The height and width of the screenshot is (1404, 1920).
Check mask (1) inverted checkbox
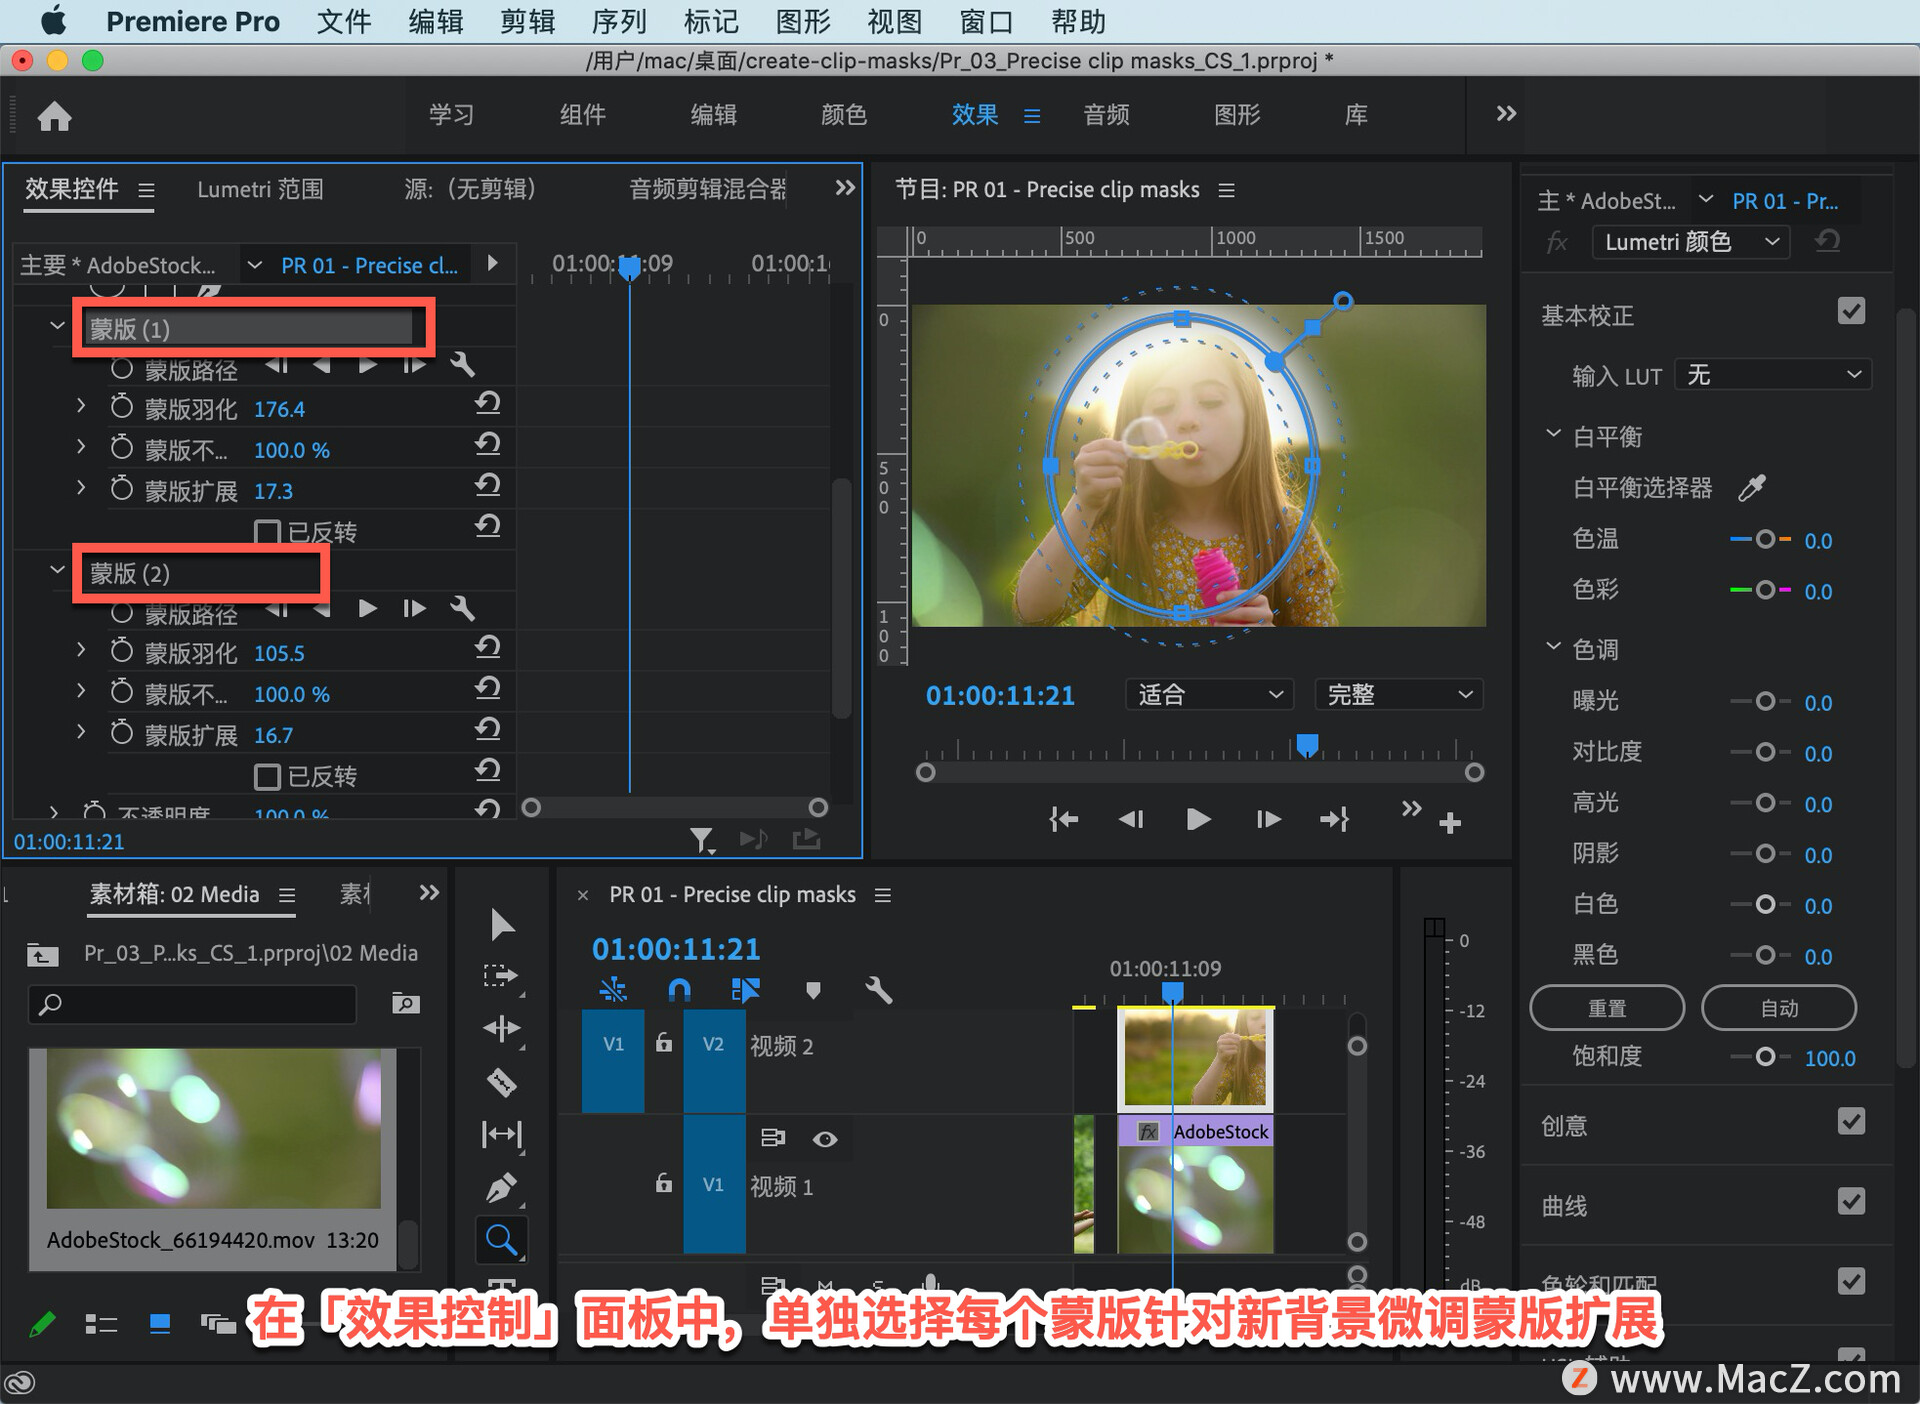tap(267, 532)
